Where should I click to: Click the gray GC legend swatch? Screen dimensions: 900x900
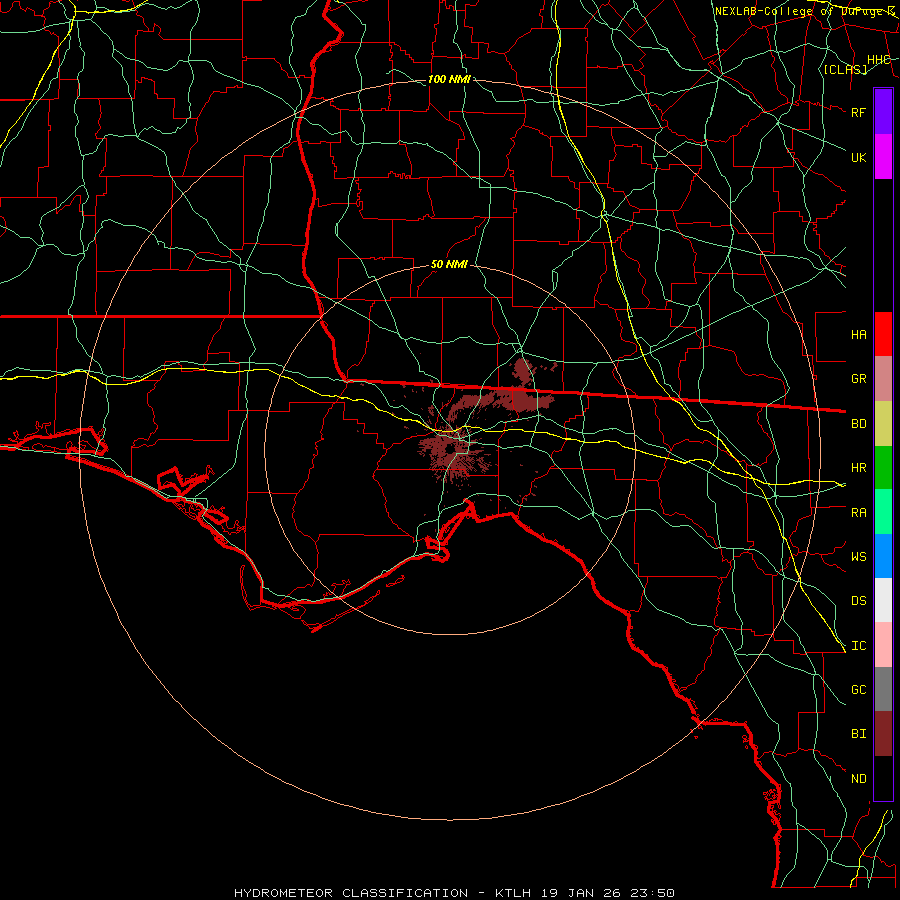tap(883, 689)
